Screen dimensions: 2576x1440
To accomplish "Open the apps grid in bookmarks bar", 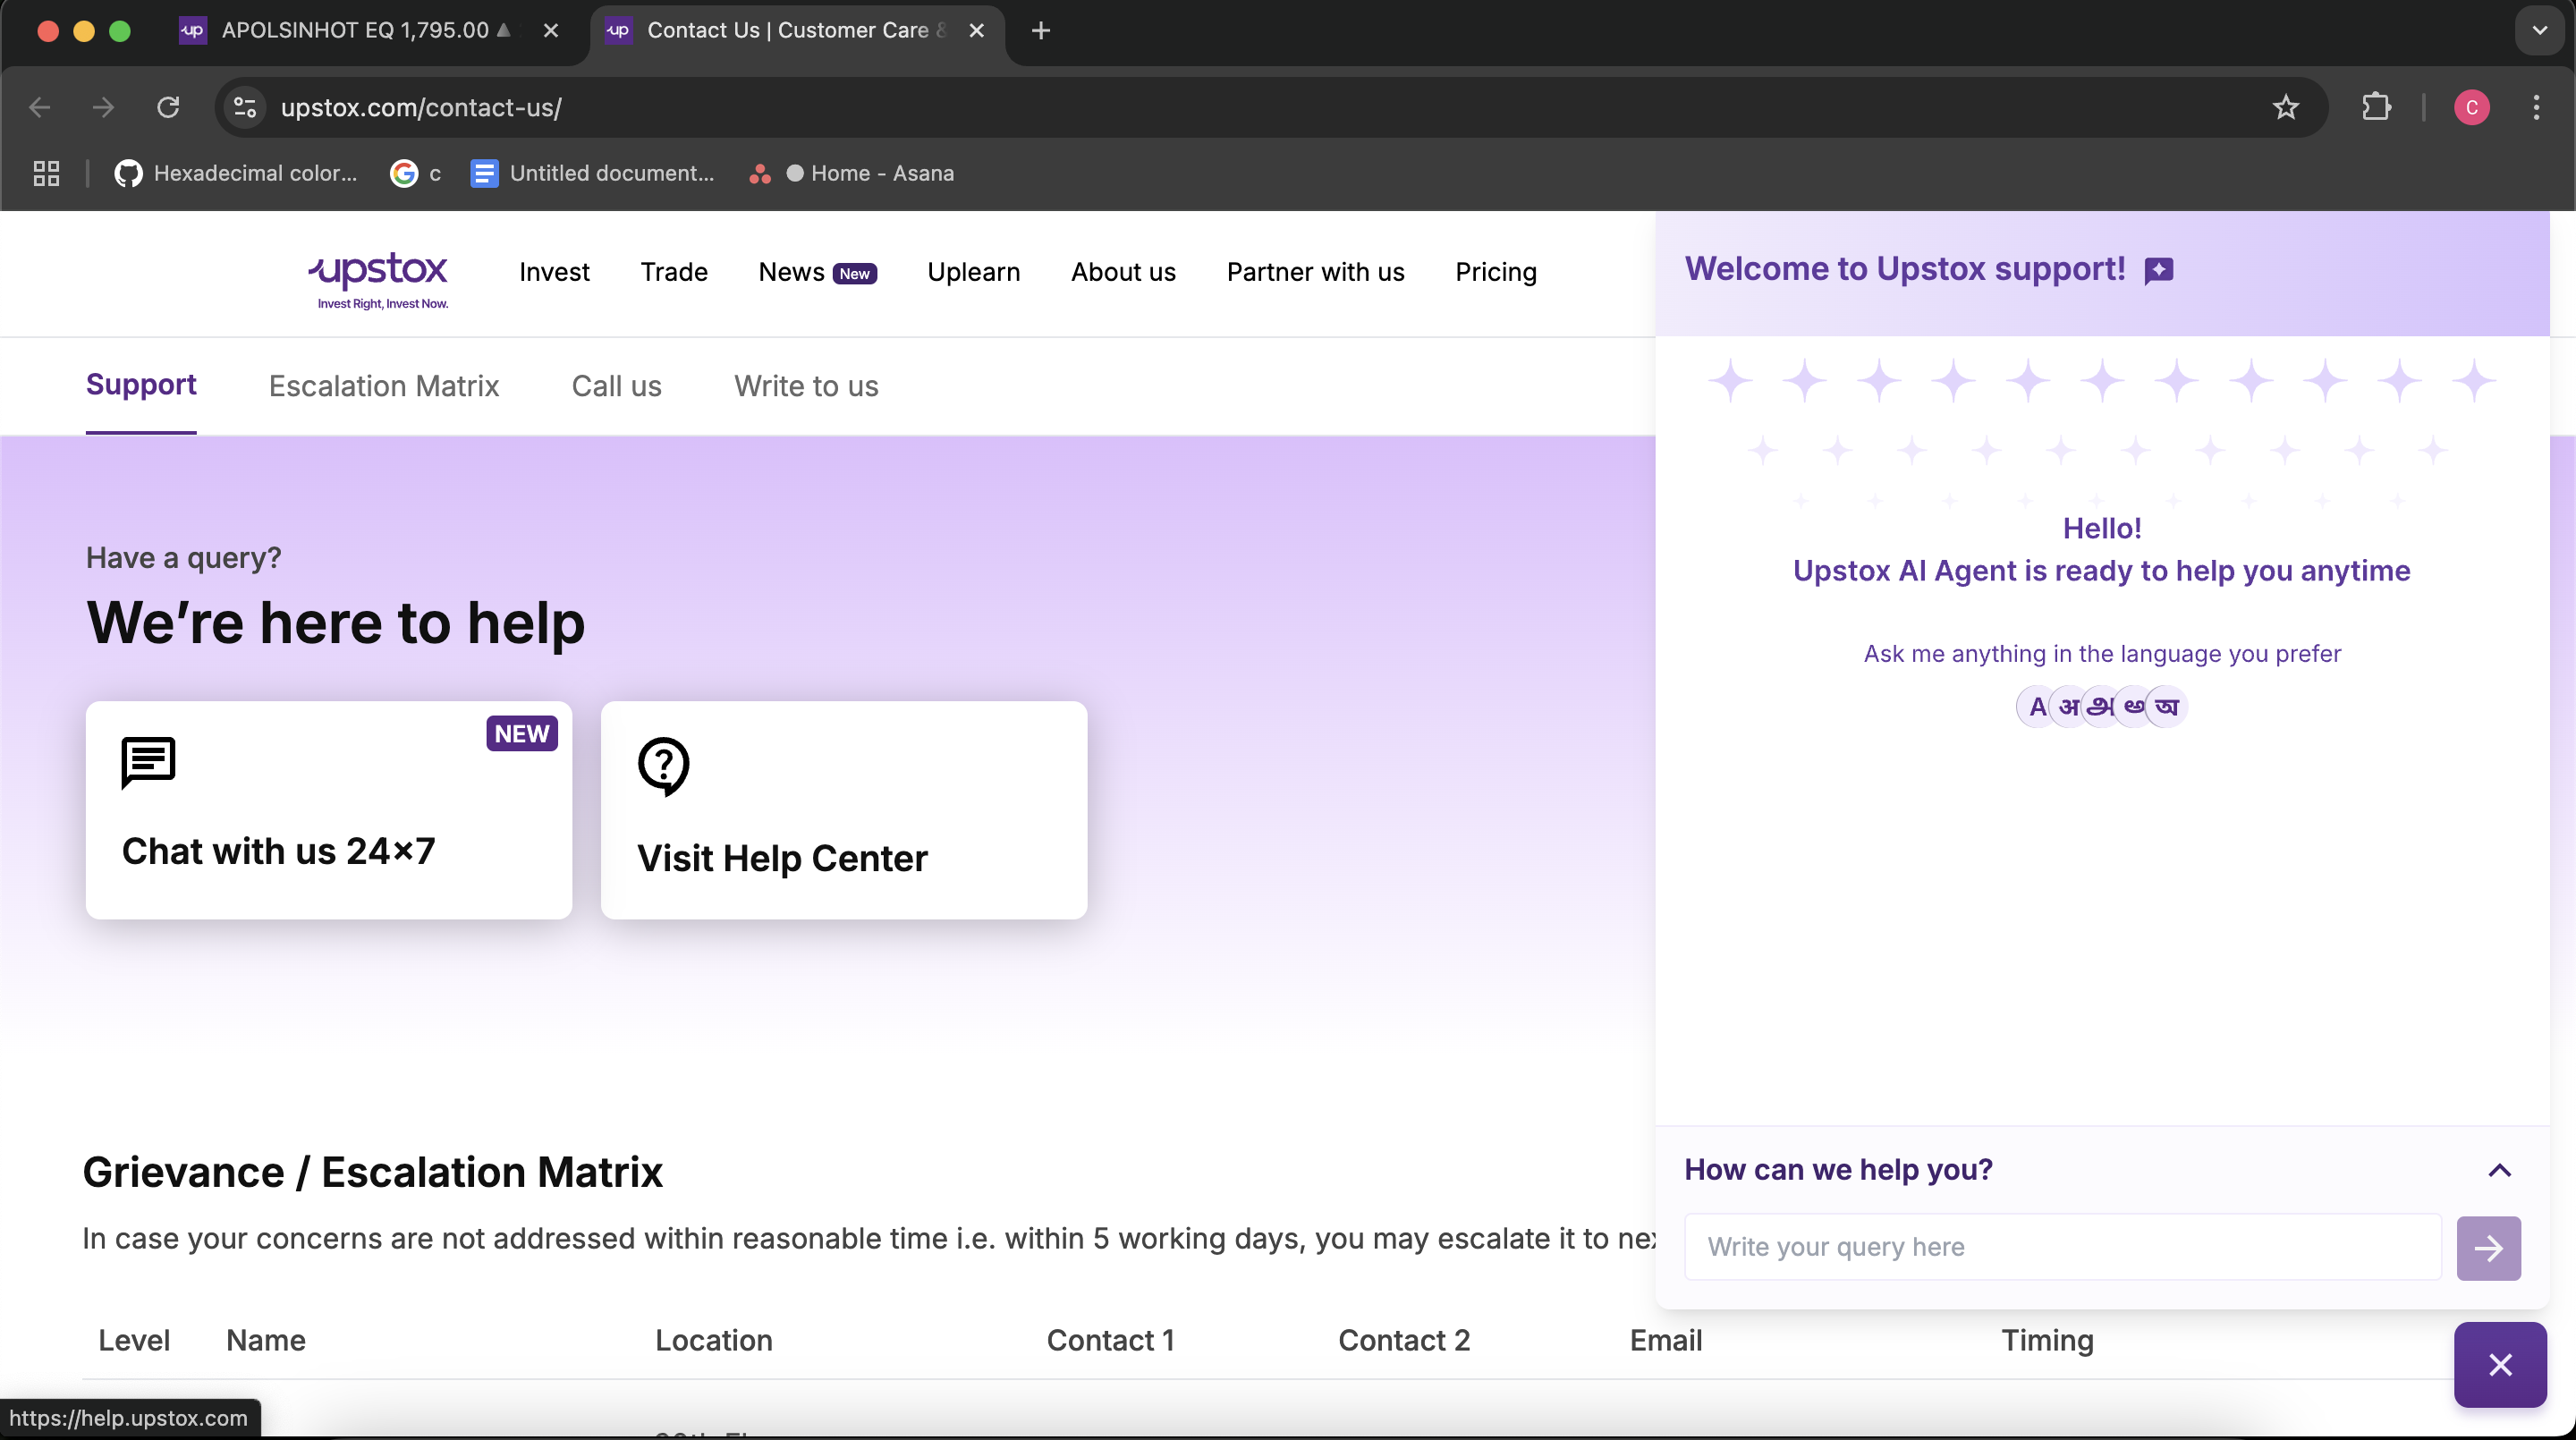I will [x=46, y=173].
